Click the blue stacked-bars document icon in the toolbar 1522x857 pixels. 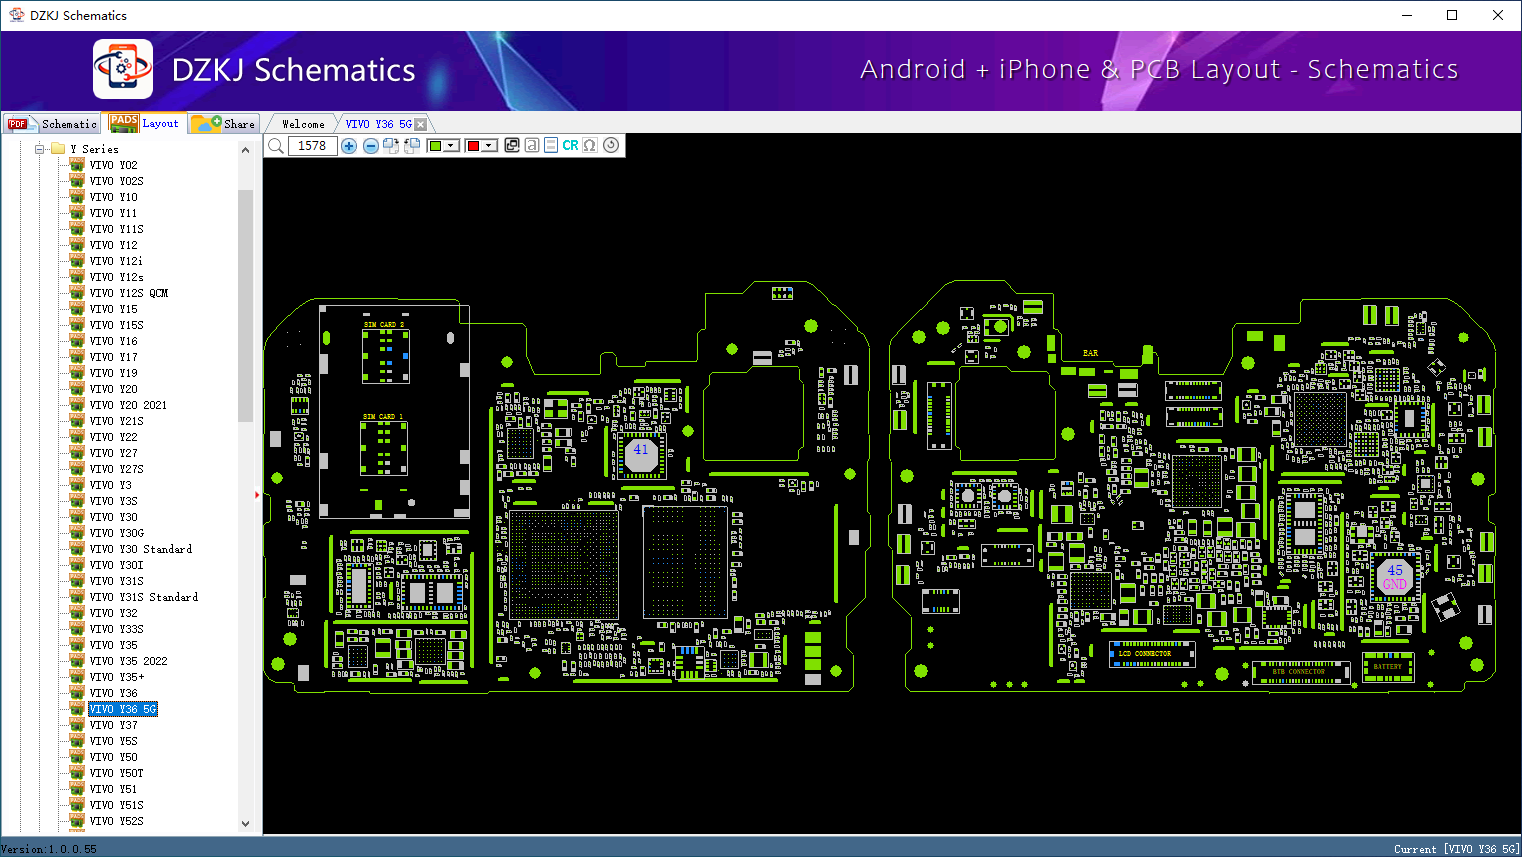(x=551, y=146)
